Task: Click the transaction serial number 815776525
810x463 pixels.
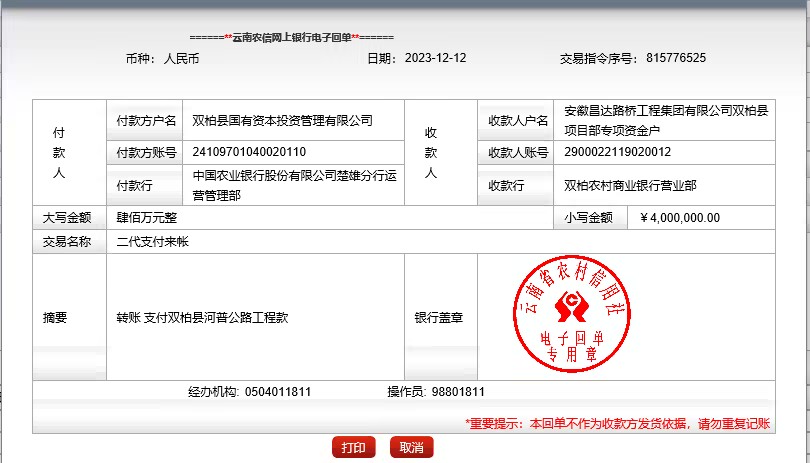Action: [676, 58]
